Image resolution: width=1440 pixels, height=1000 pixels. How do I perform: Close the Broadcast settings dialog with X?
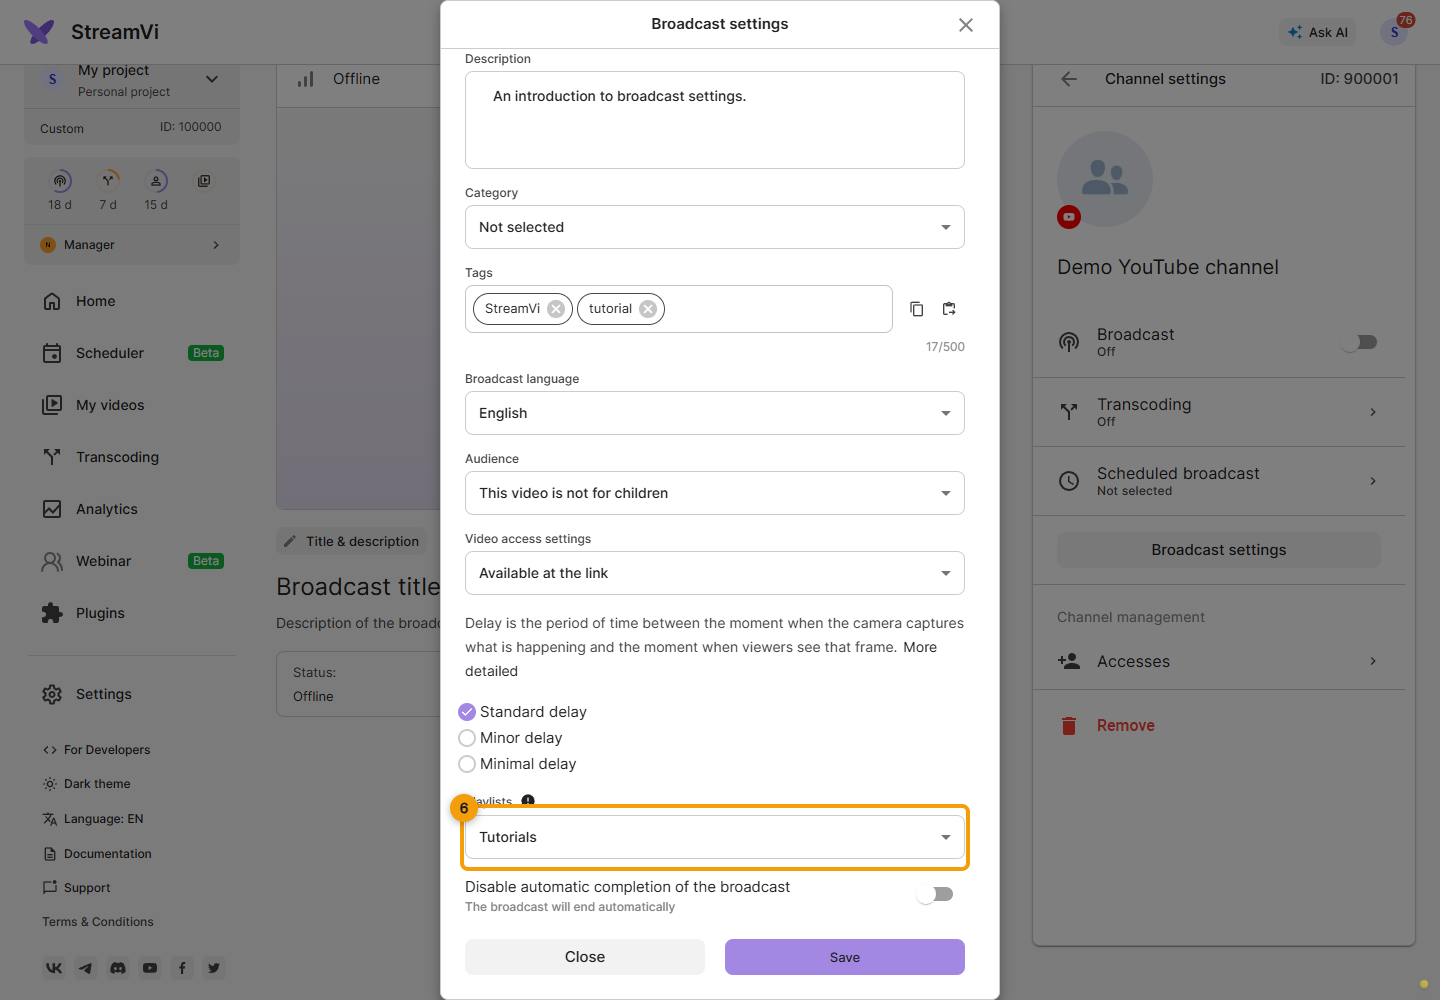(966, 25)
